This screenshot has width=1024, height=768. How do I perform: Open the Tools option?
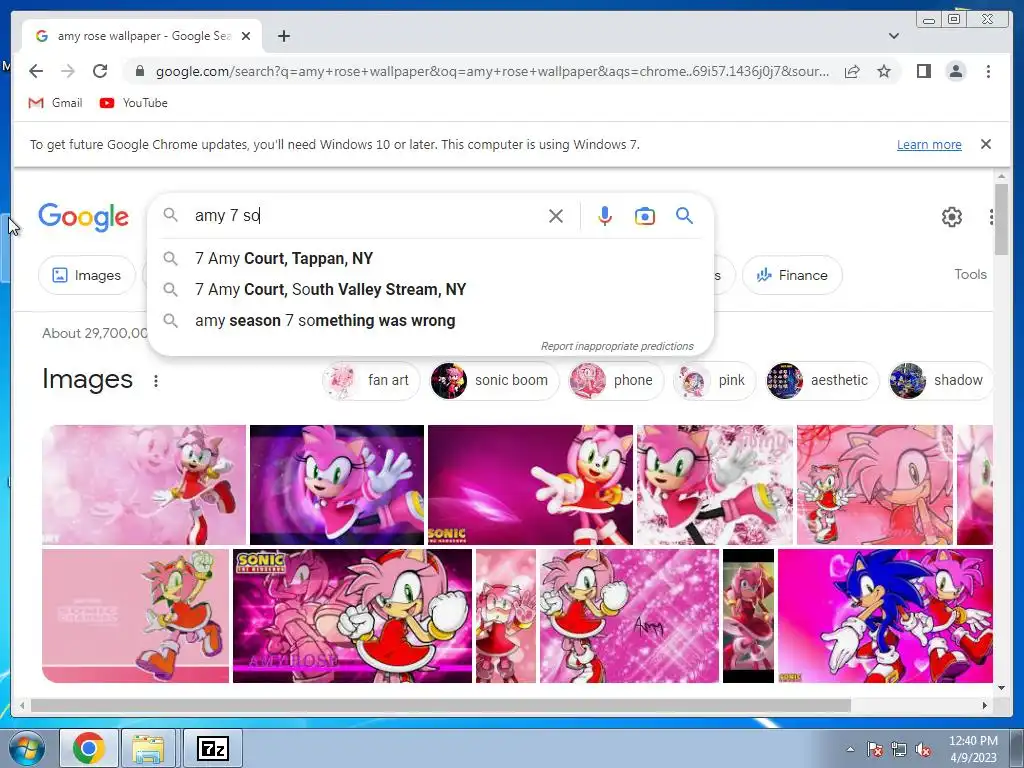coord(970,274)
